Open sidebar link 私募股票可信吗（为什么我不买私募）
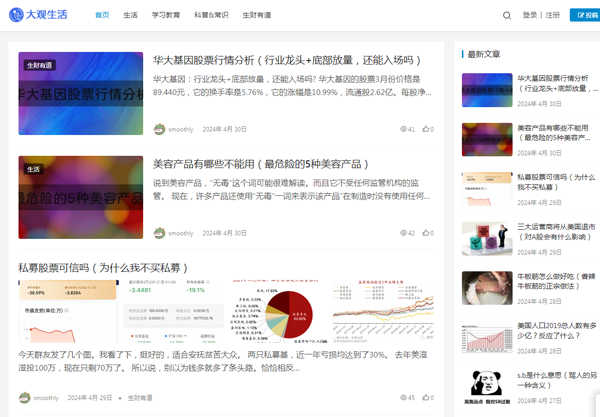 pos(556,182)
